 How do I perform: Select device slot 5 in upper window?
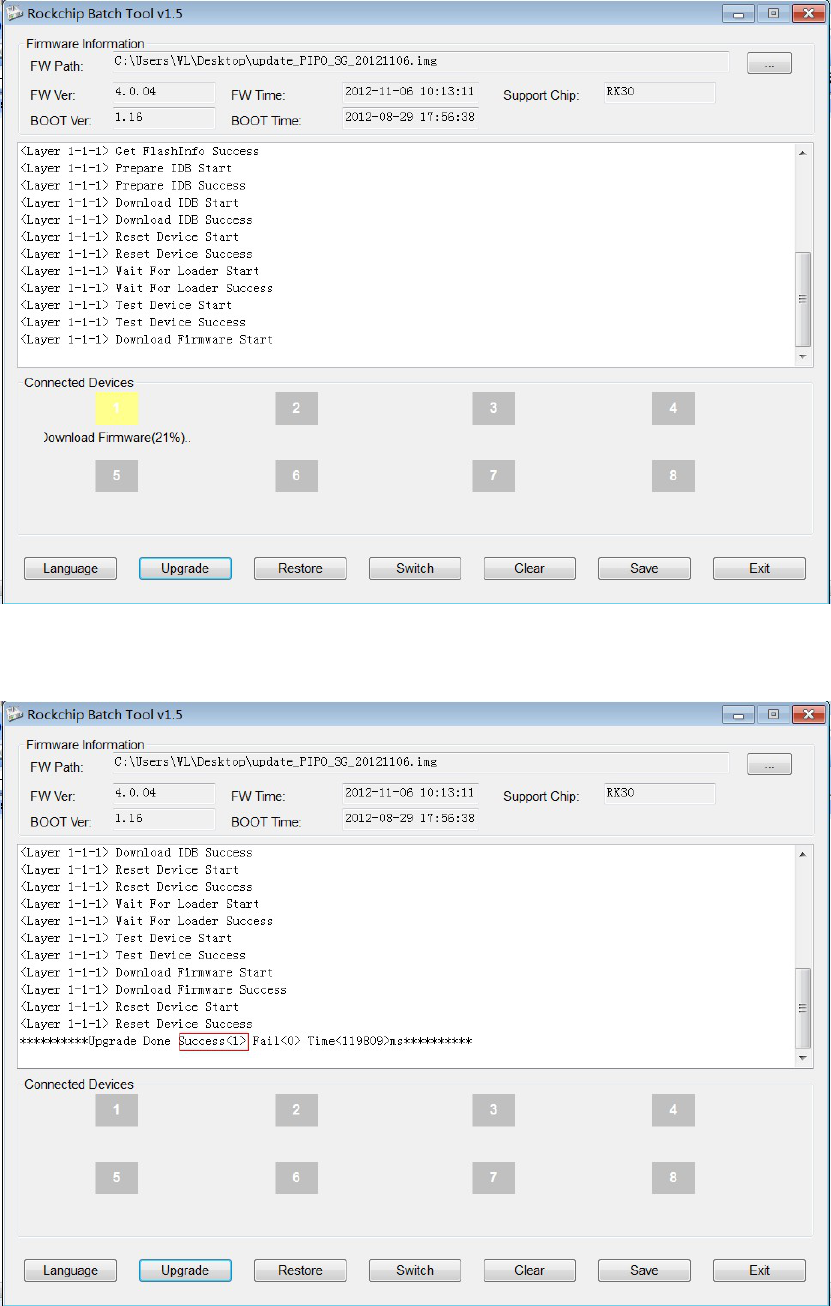(x=117, y=475)
